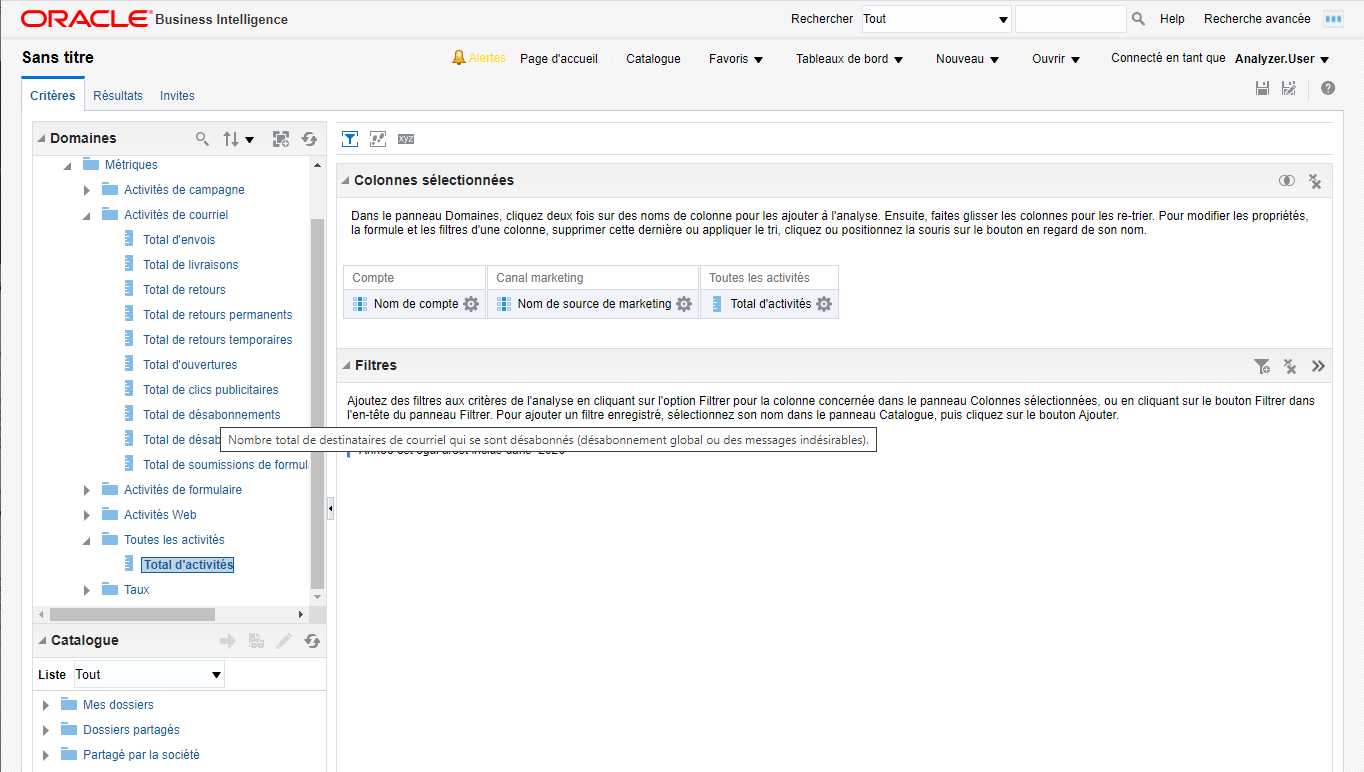Click in the top search text field
Screen dimensions: 1364x772
pos(1070,19)
